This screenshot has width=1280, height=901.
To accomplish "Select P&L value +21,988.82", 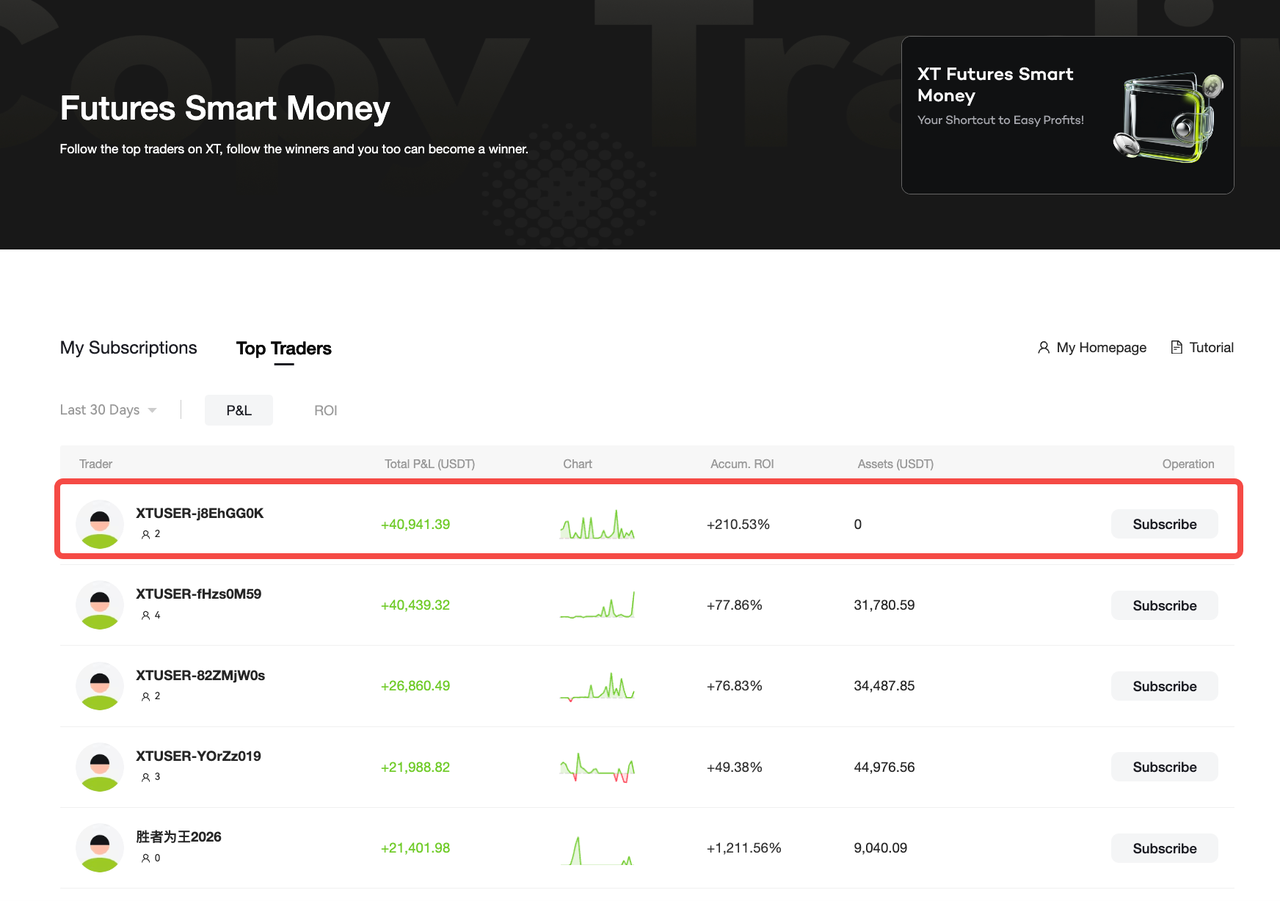I will pos(415,767).
